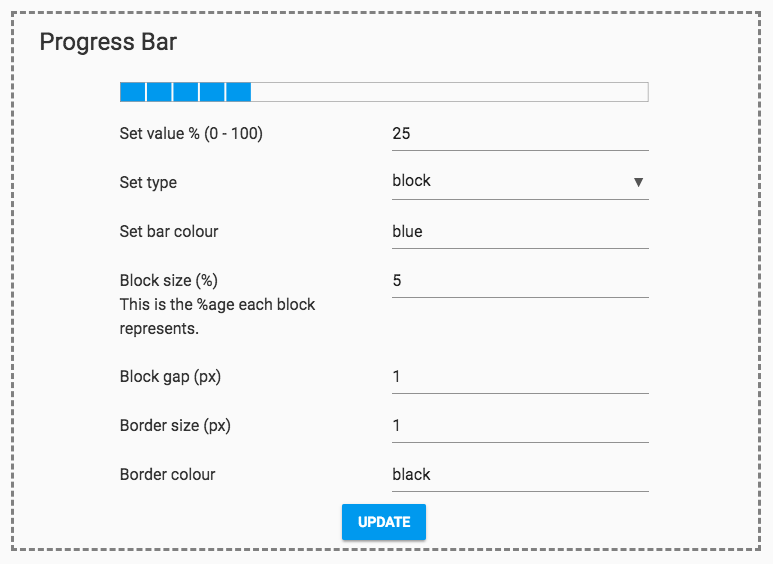Click the "Set type" label text
The width and height of the screenshot is (773, 564).
pos(148,183)
